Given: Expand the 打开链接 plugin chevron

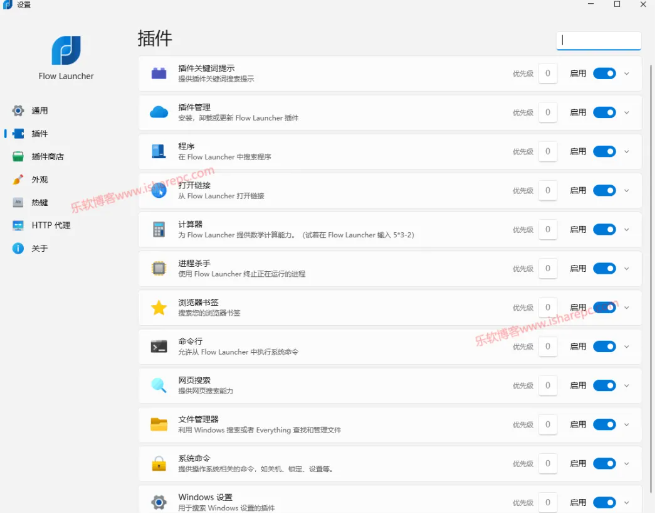Looking at the screenshot, I should [x=627, y=190].
